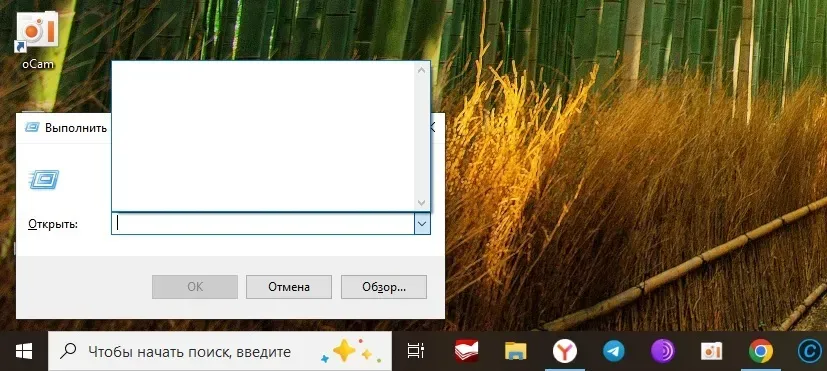The image size is (827, 371).
Task: Click the dropdown list scroll up arrow
Action: 421,70
